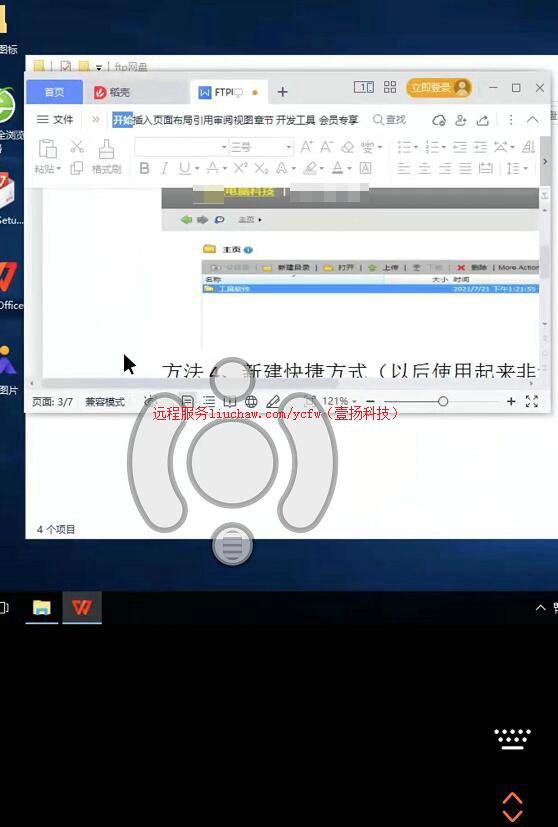The image size is (558, 827).
Task: Toggle Bold formatting
Action: (x=144, y=168)
